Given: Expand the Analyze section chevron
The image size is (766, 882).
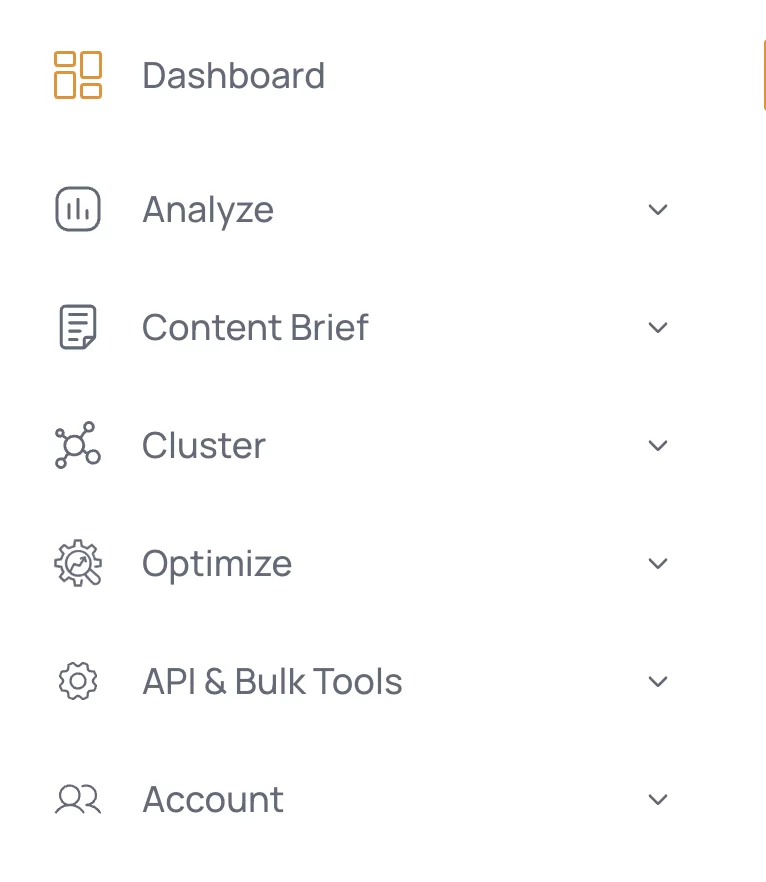Looking at the screenshot, I should click(x=657, y=209).
